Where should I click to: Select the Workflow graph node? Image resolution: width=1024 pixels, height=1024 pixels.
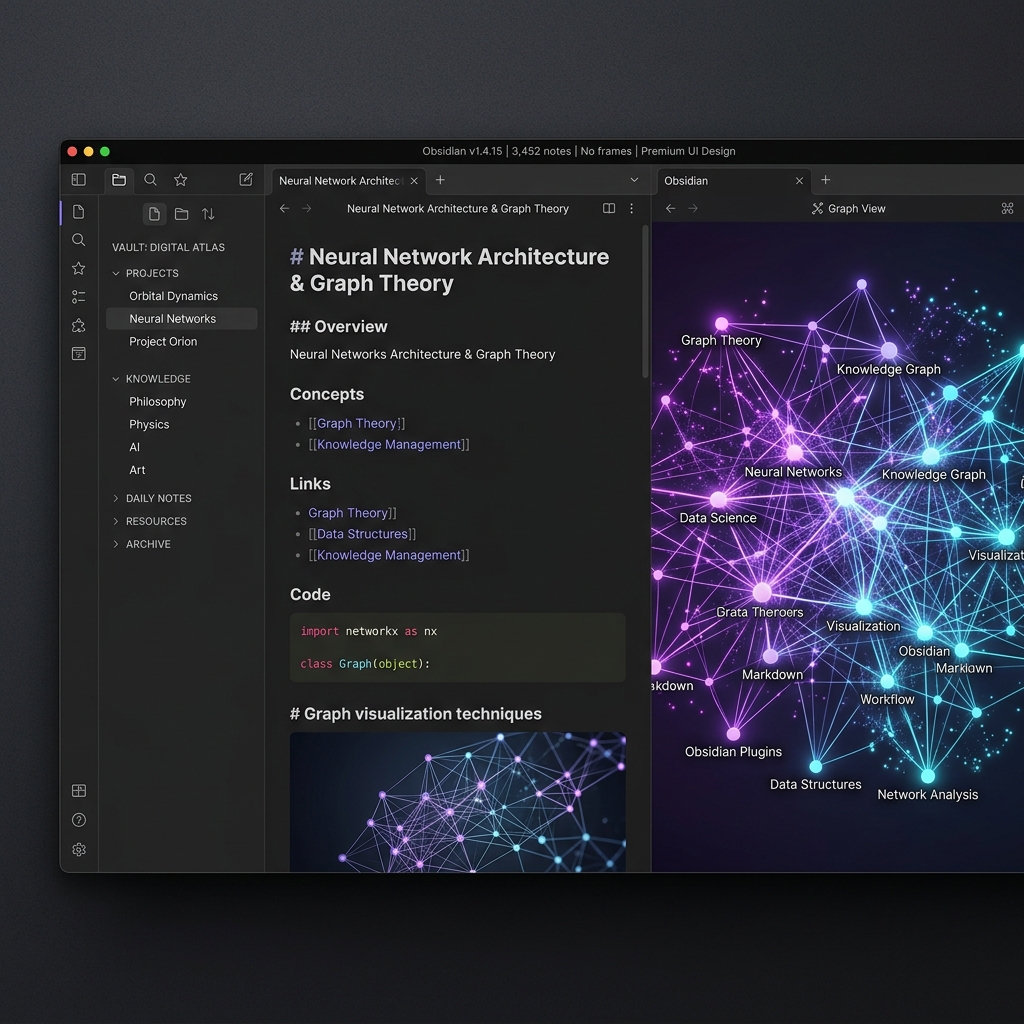[x=888, y=681]
